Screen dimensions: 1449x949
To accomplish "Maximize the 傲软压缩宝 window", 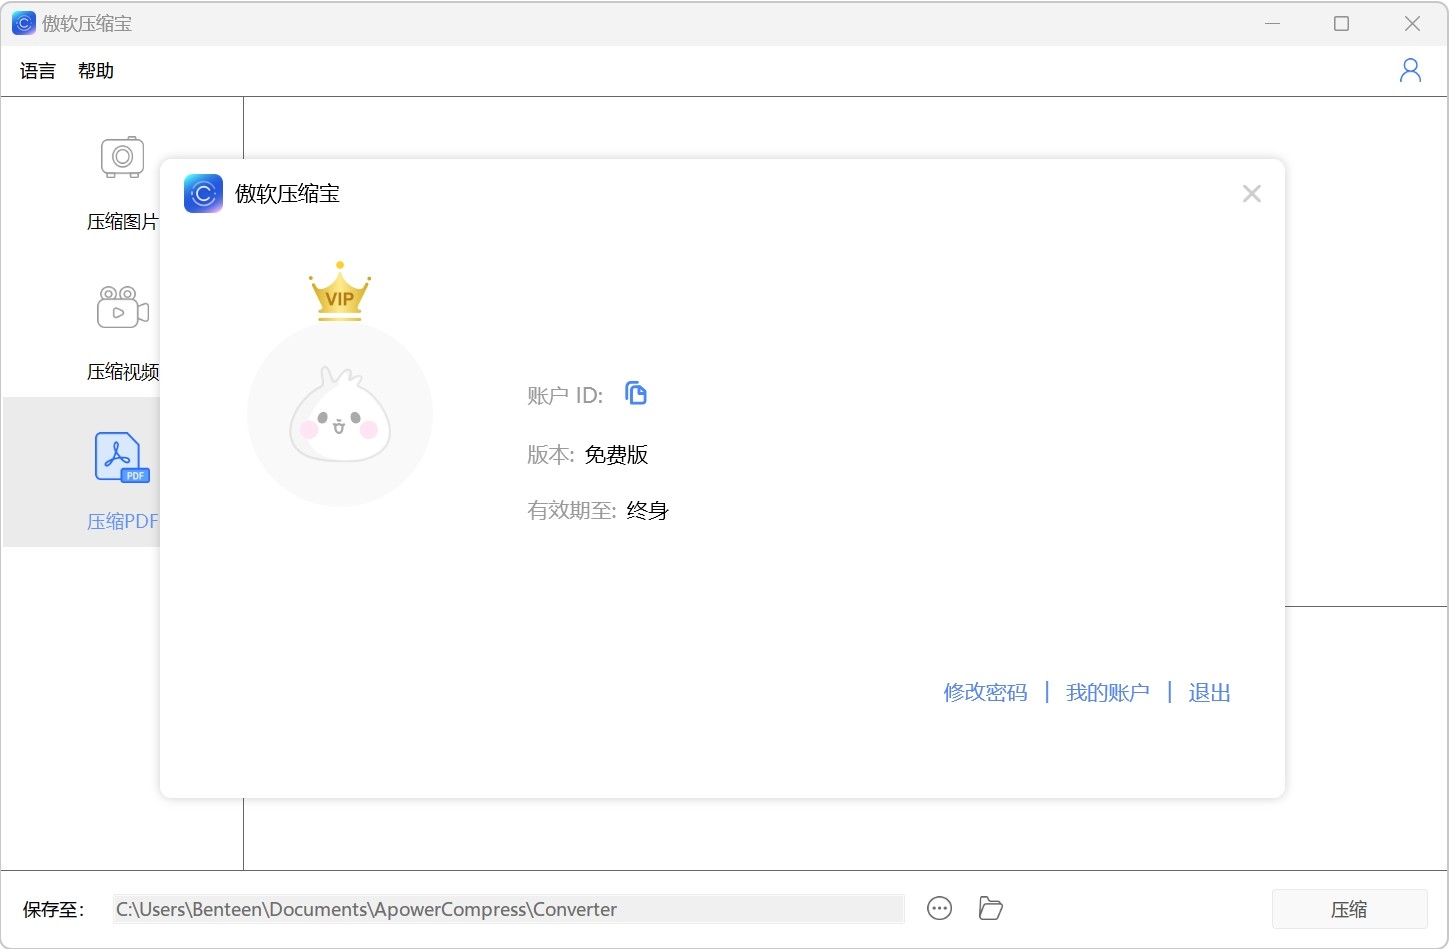I will (x=1341, y=23).
